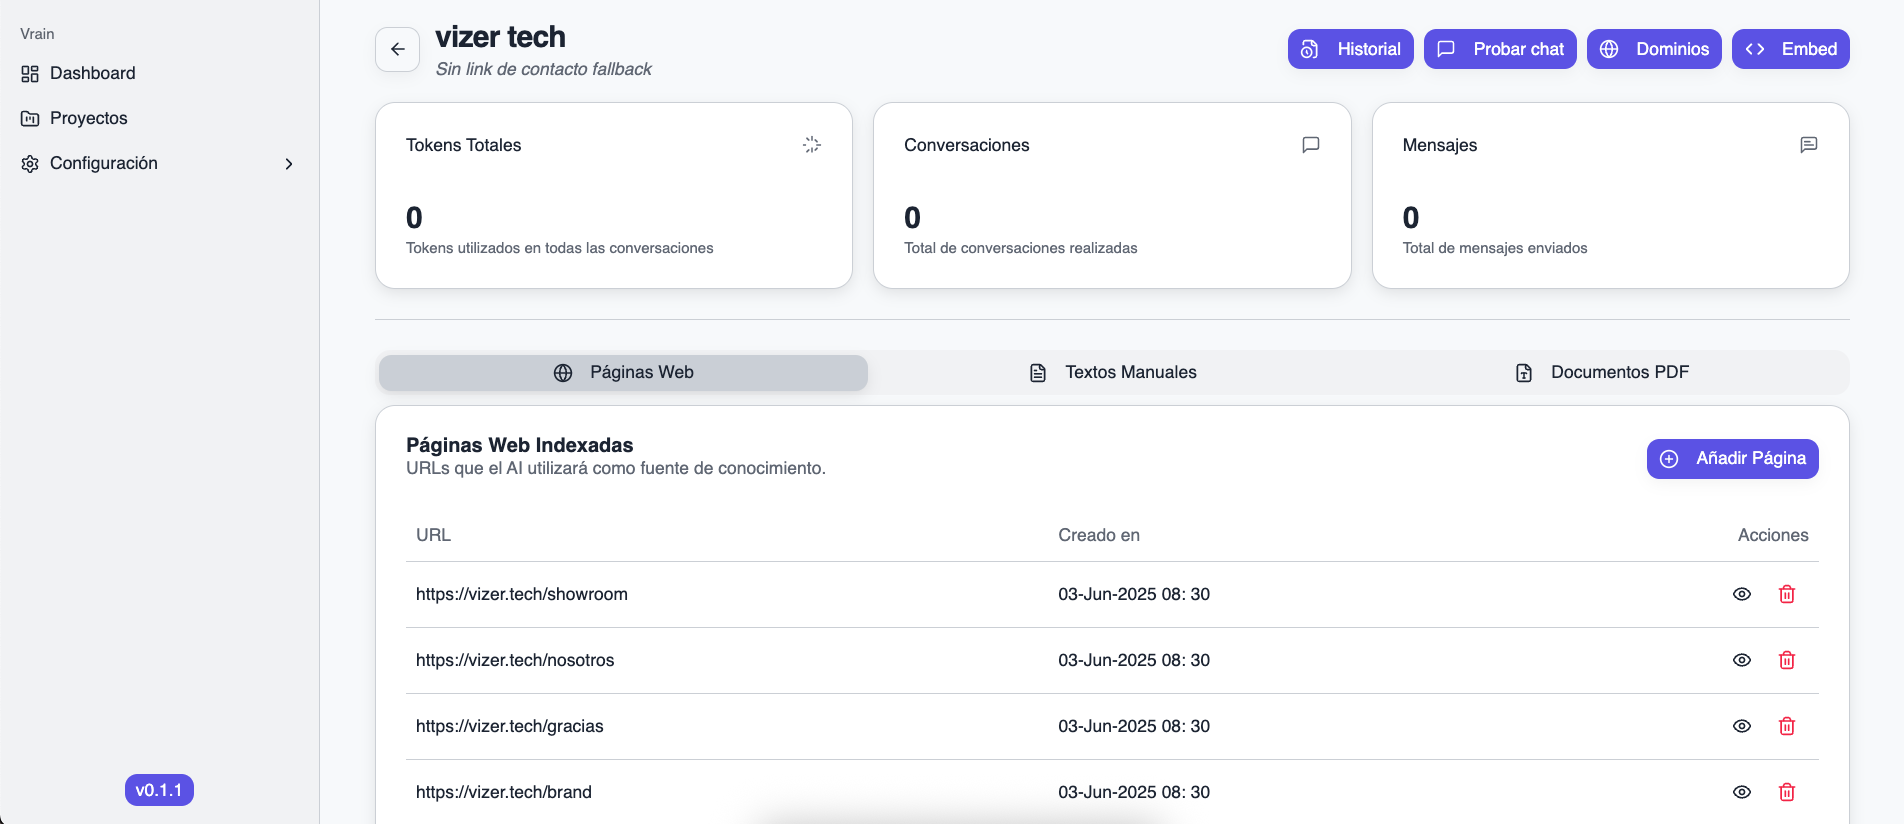Expand the Configuración chevron arrow
Screen dimensions: 1904x824
point(289,164)
